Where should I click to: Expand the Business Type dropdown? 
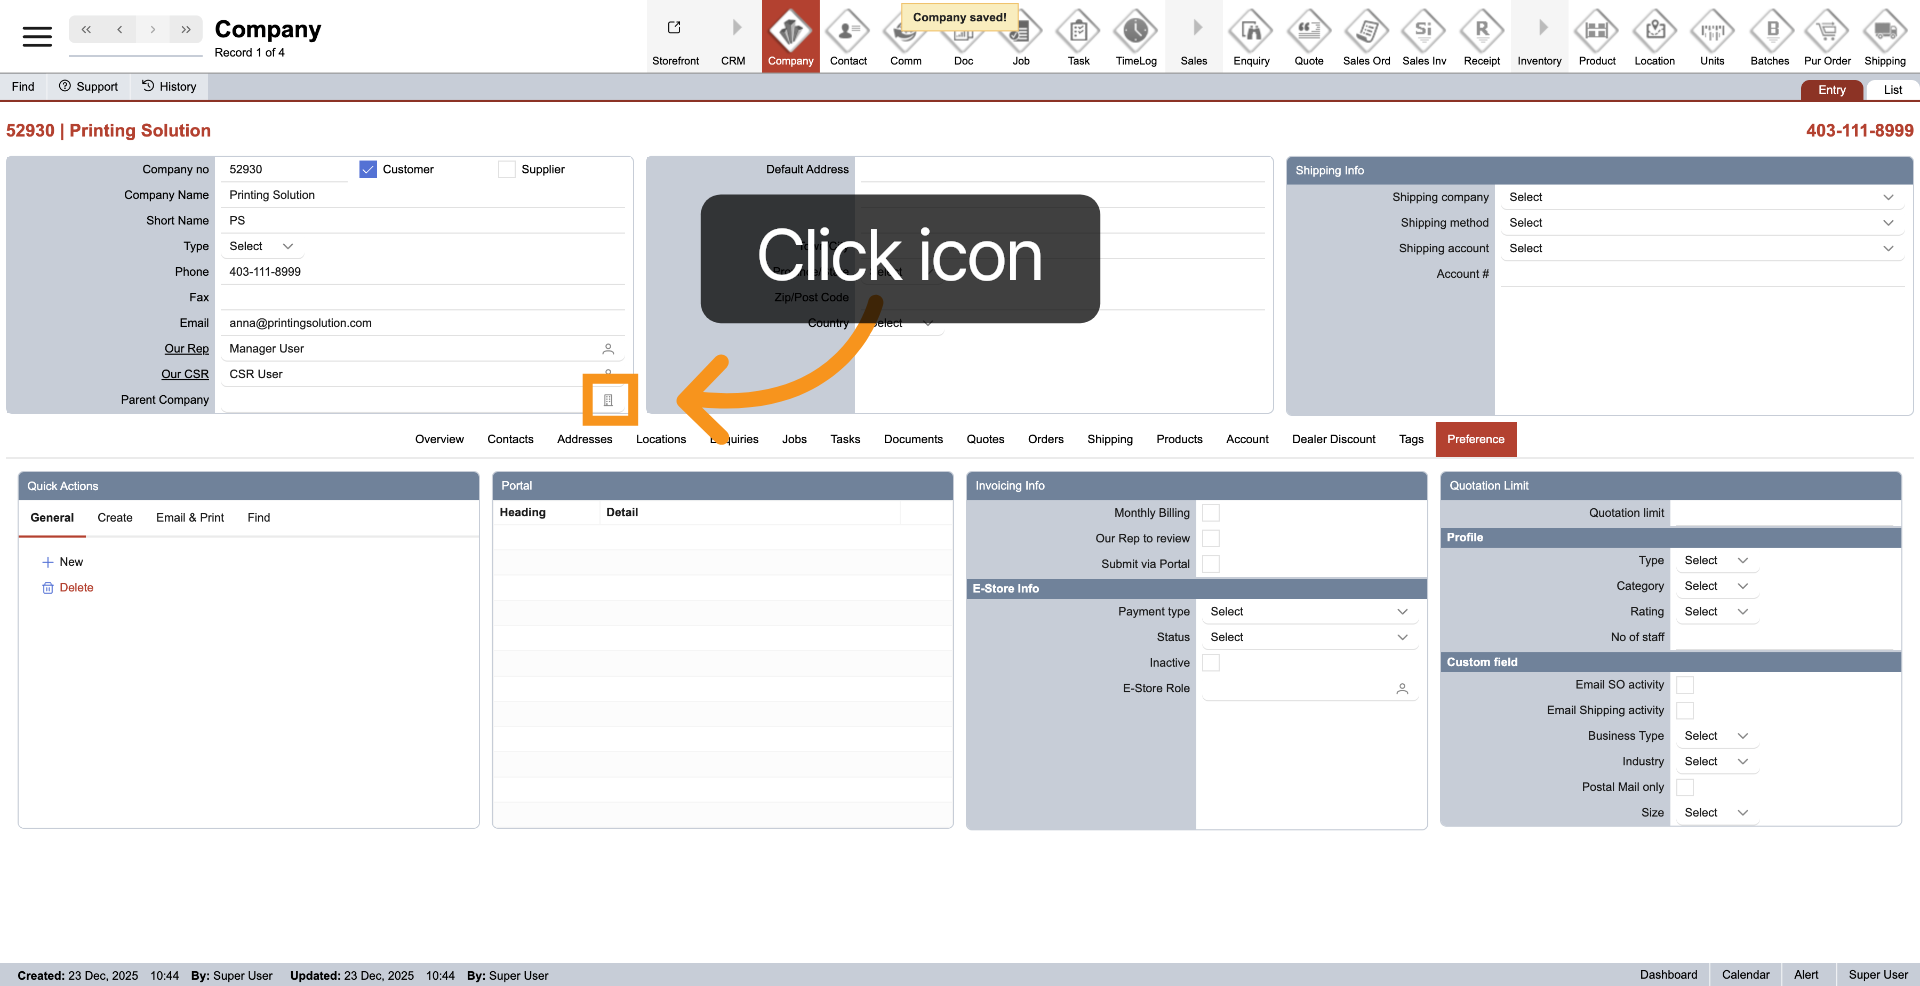[x=1715, y=736]
